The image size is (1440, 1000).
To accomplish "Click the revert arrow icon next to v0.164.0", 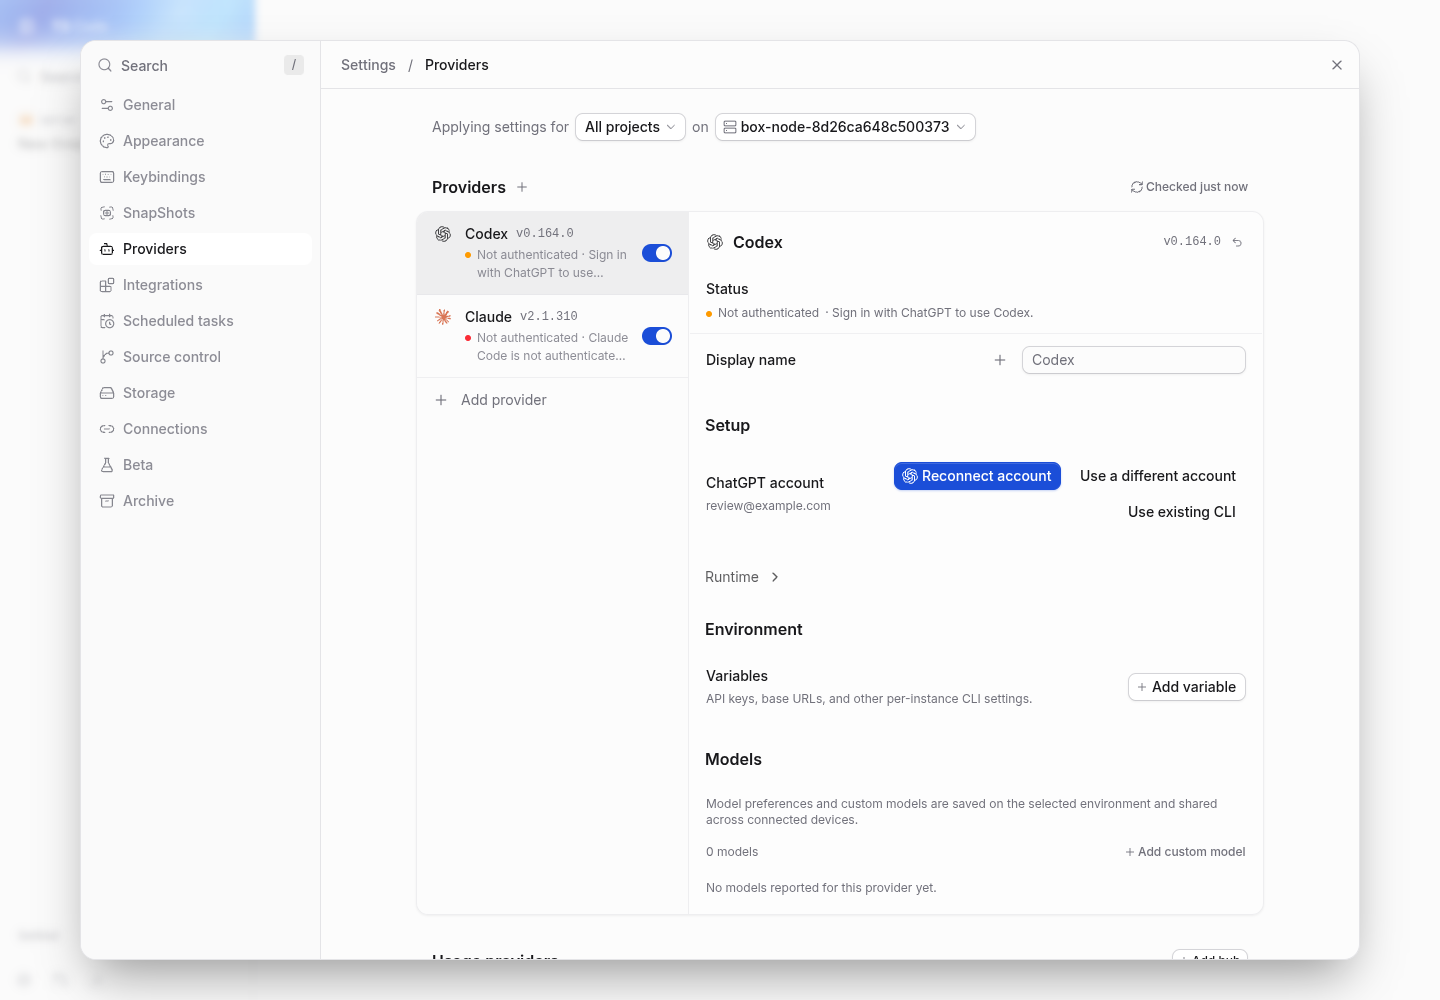I will coord(1237,242).
